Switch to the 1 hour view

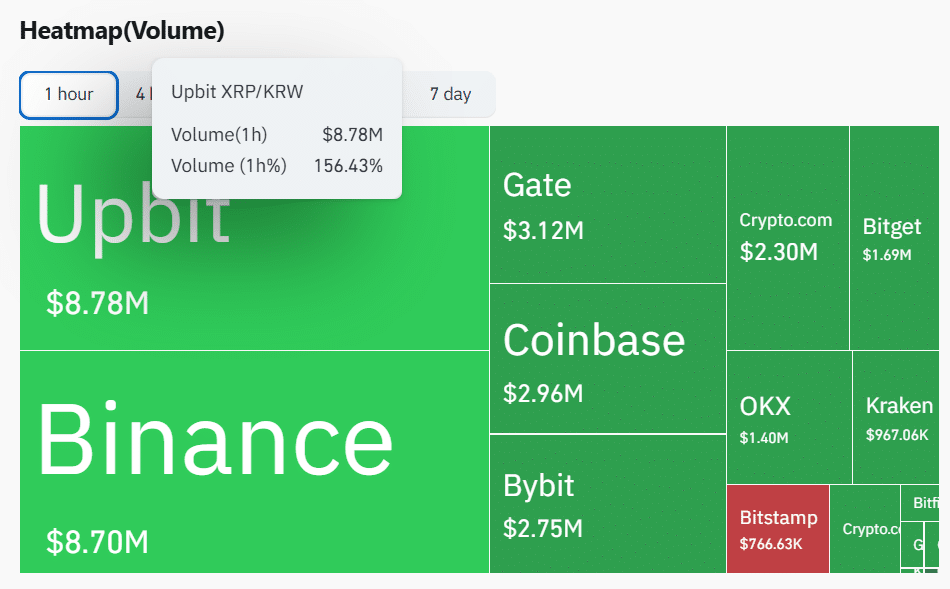68,93
